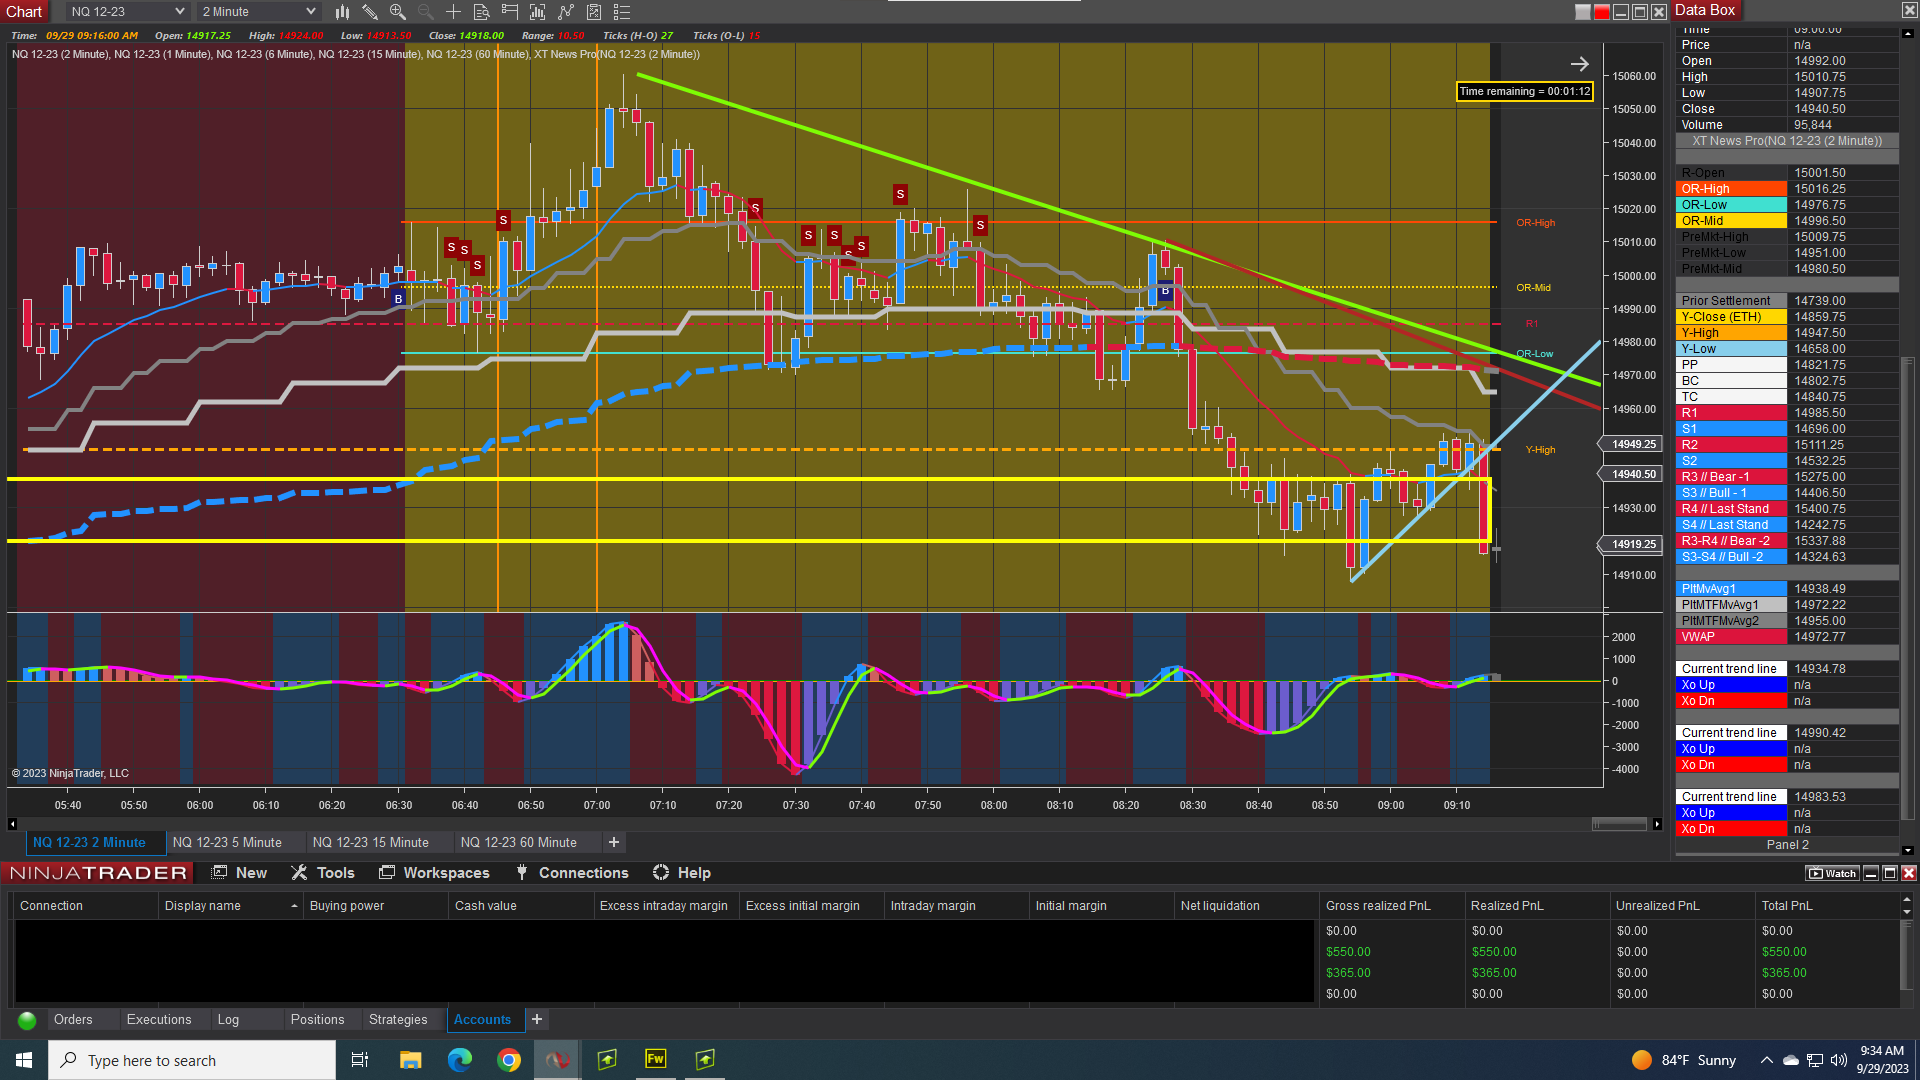Switch to the Strategies tab

[398, 1020]
